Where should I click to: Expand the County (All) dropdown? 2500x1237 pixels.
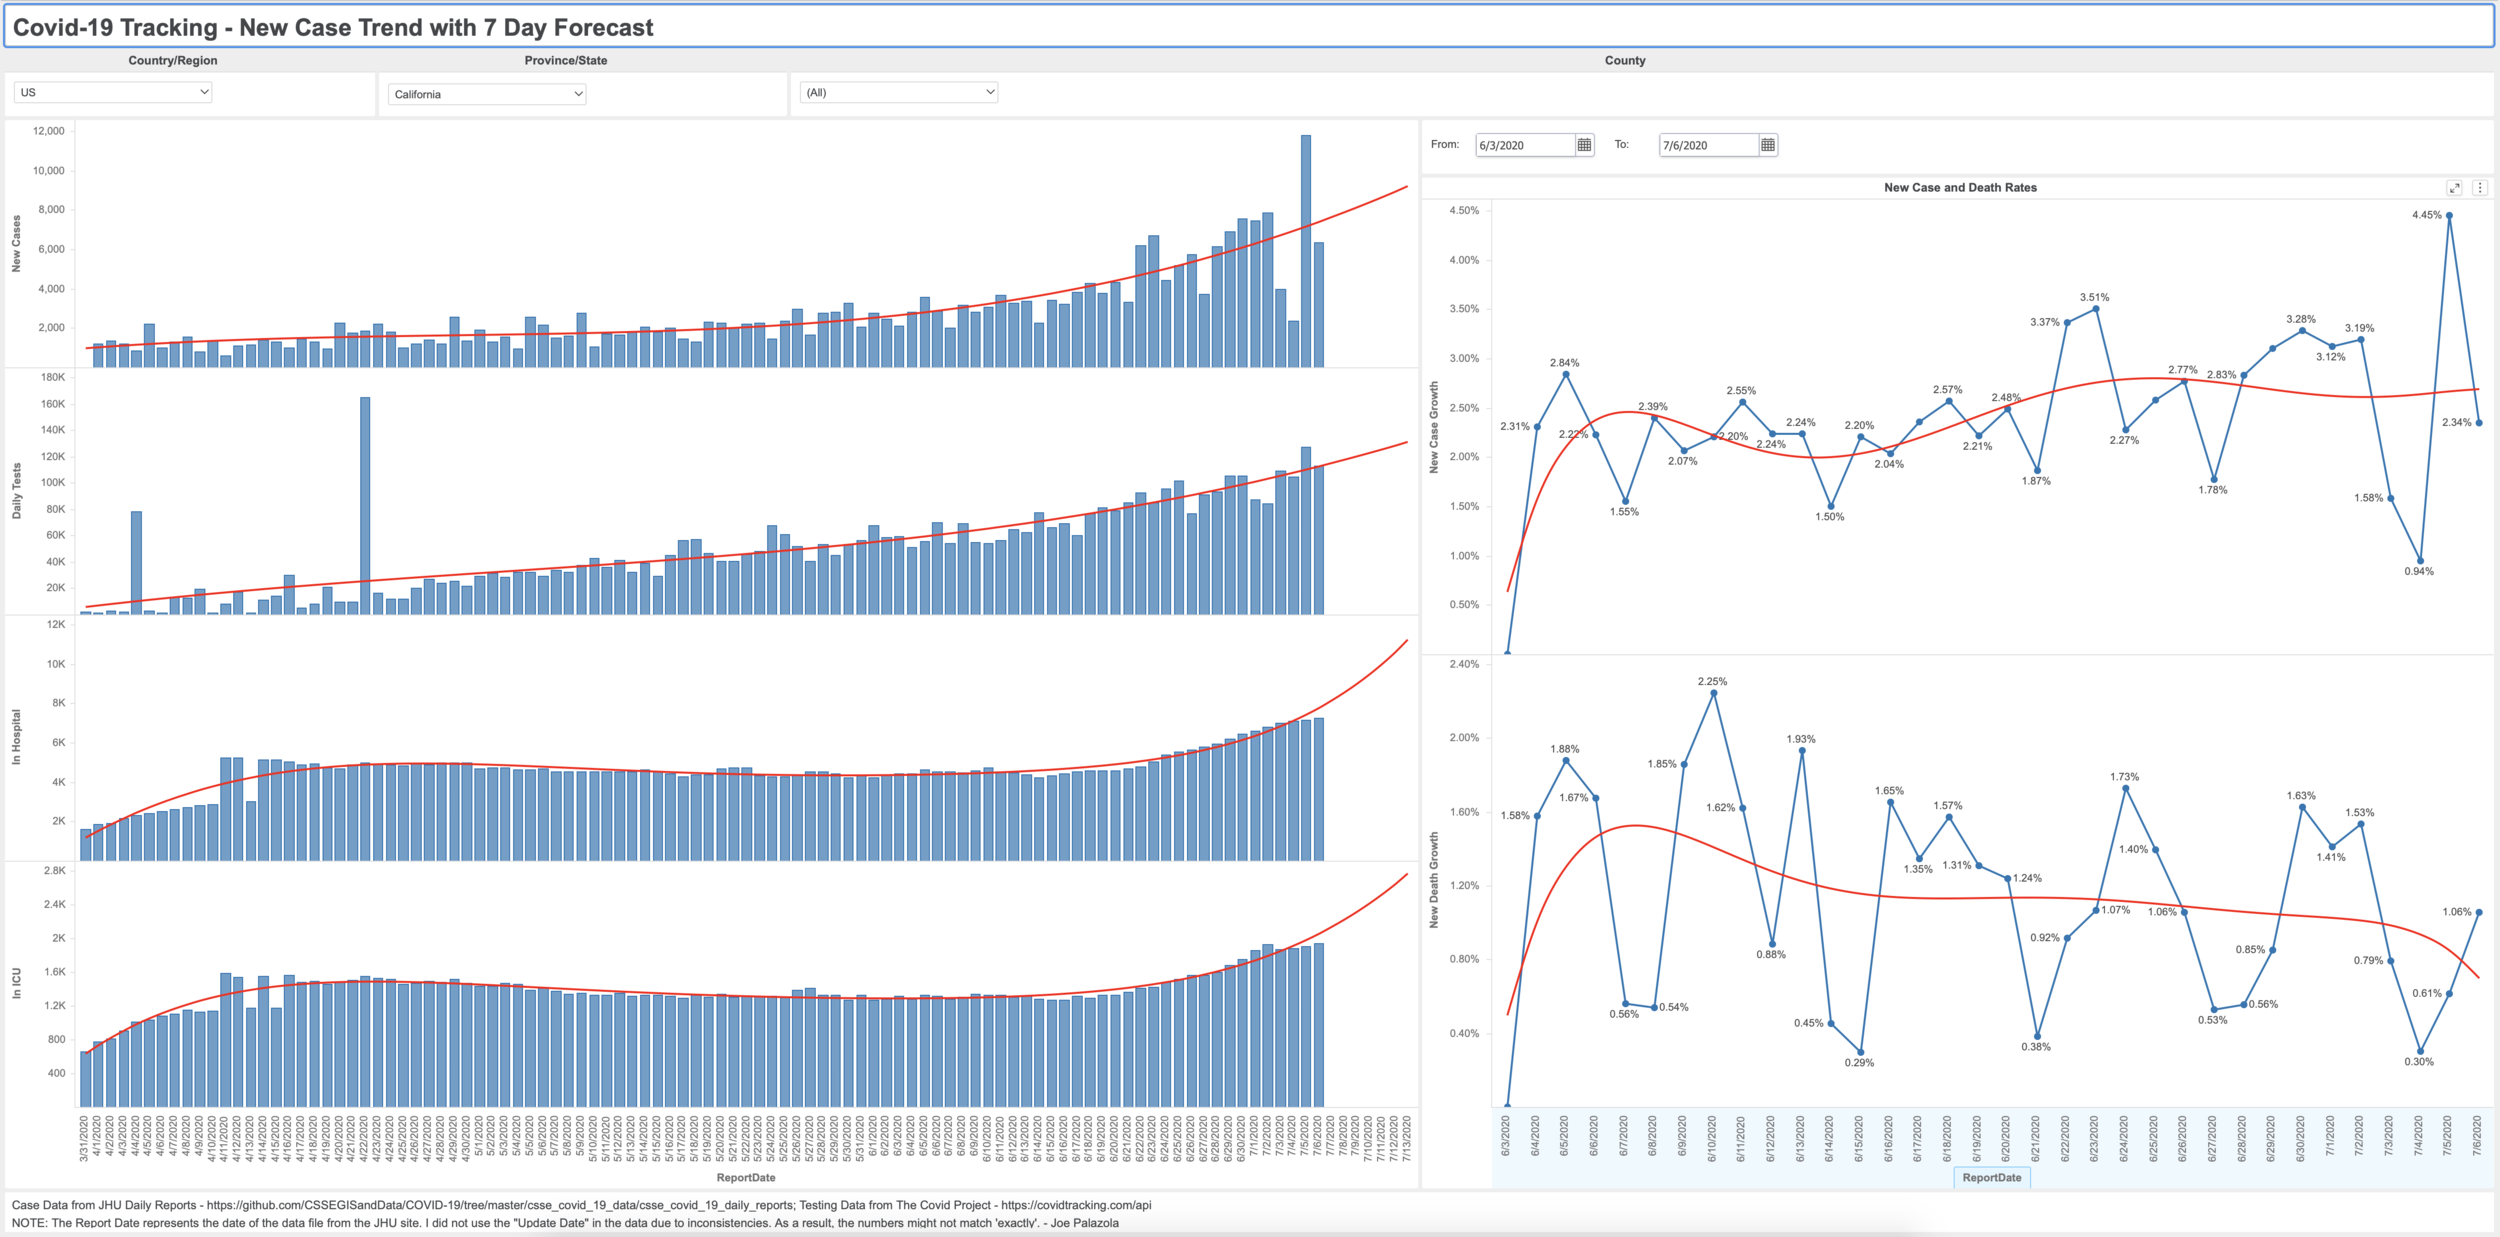coord(899,92)
